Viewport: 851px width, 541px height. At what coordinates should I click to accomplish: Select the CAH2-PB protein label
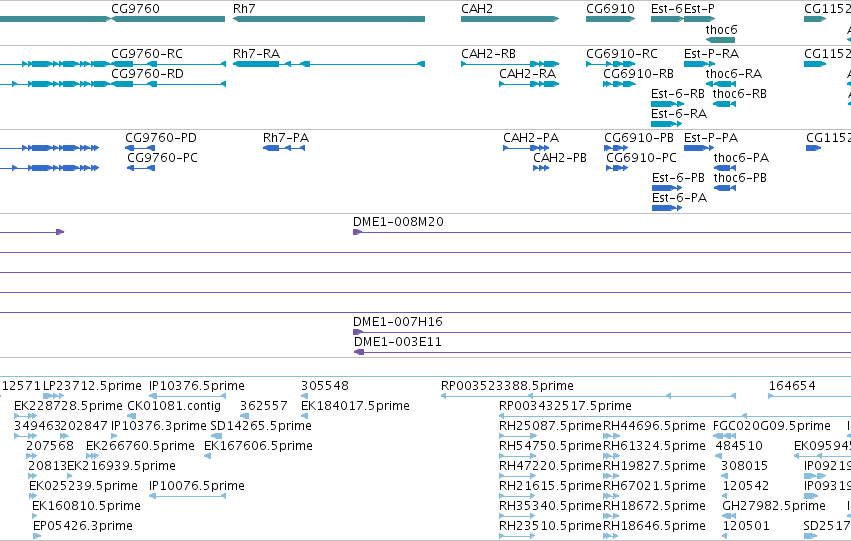pyautogui.click(x=560, y=158)
